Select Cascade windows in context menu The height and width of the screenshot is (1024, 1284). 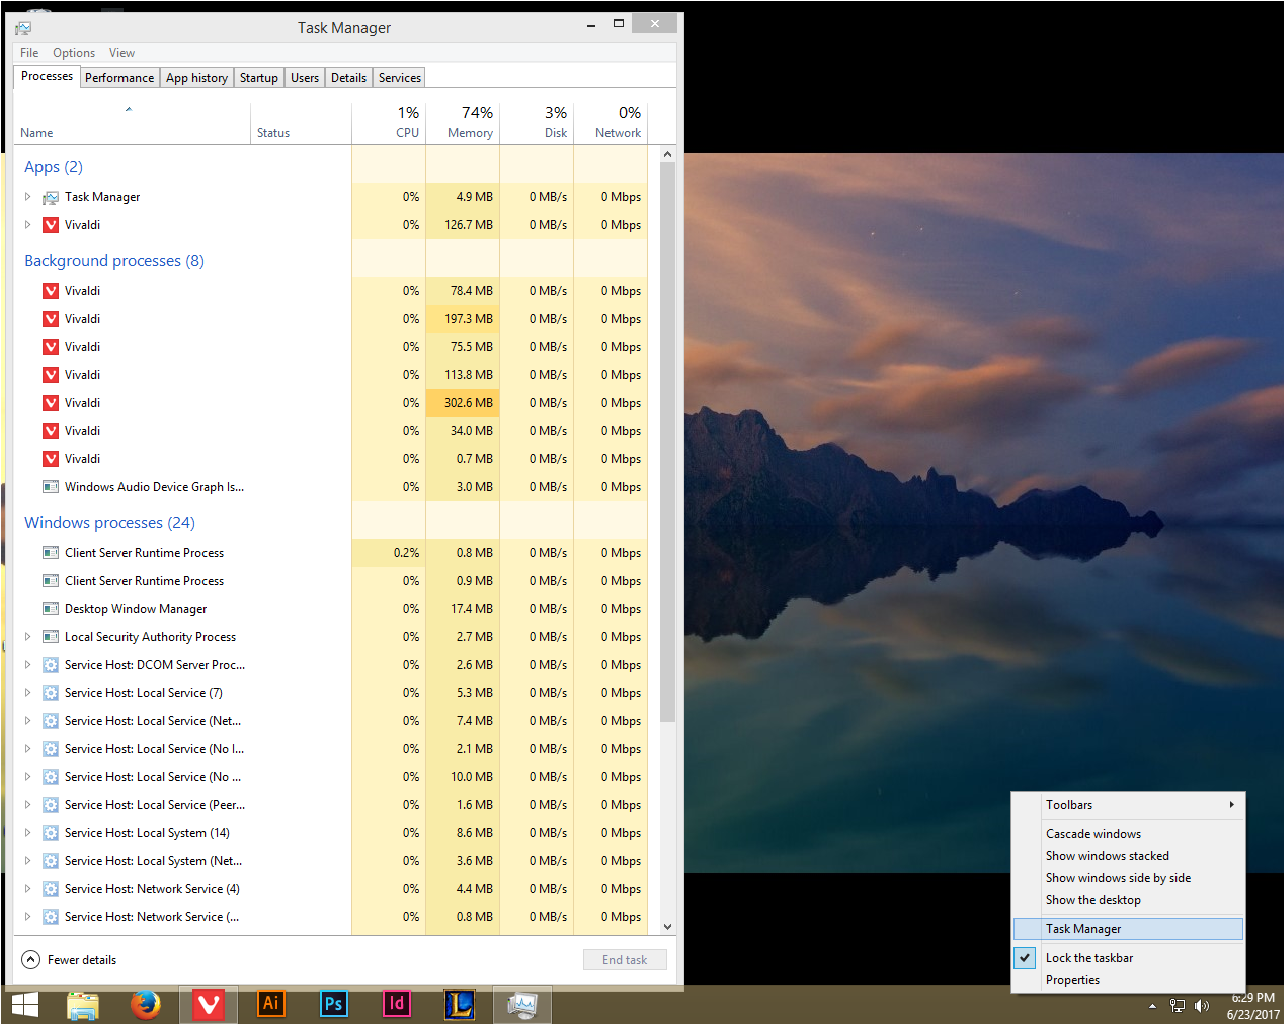click(1128, 834)
